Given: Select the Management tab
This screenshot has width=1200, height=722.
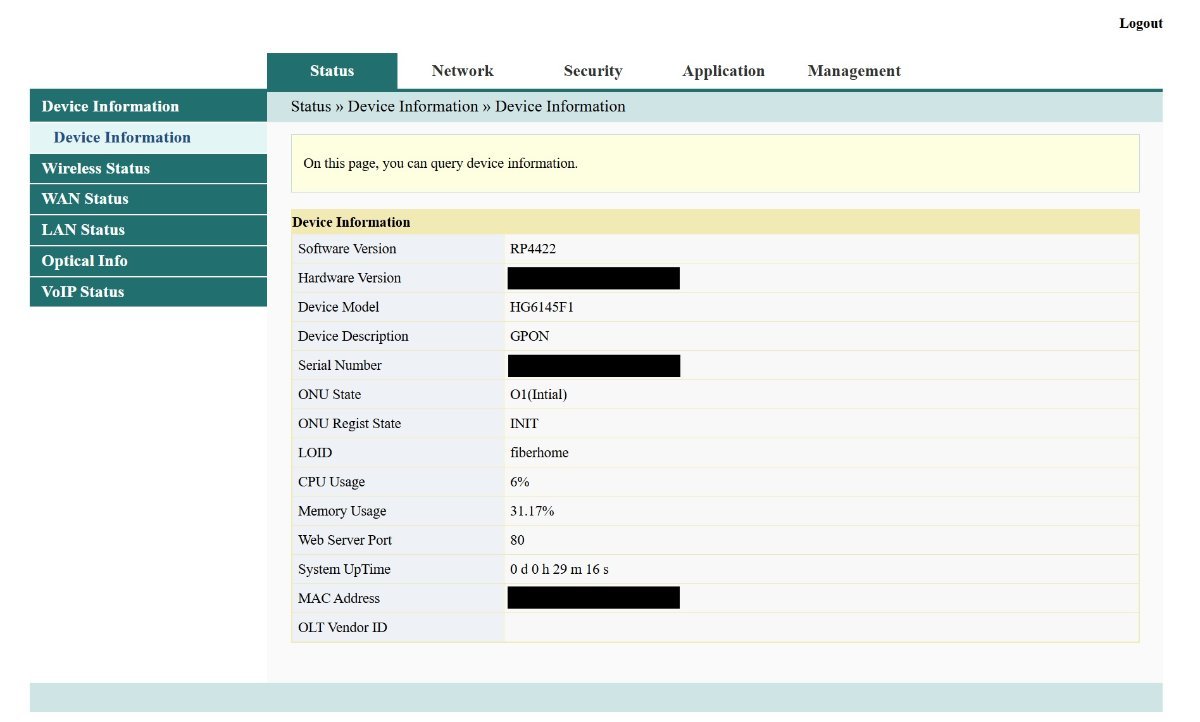Looking at the screenshot, I should [x=853, y=71].
